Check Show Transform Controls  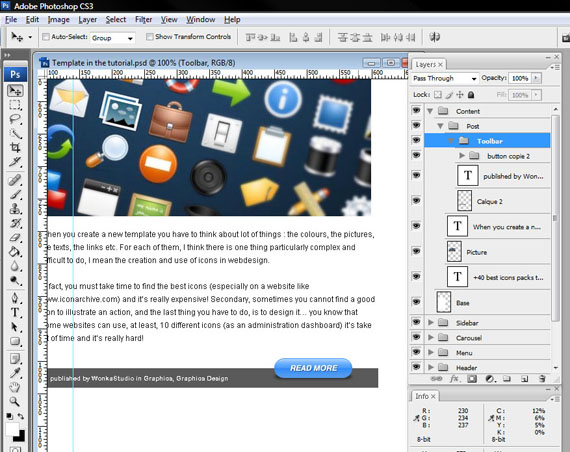[149, 37]
